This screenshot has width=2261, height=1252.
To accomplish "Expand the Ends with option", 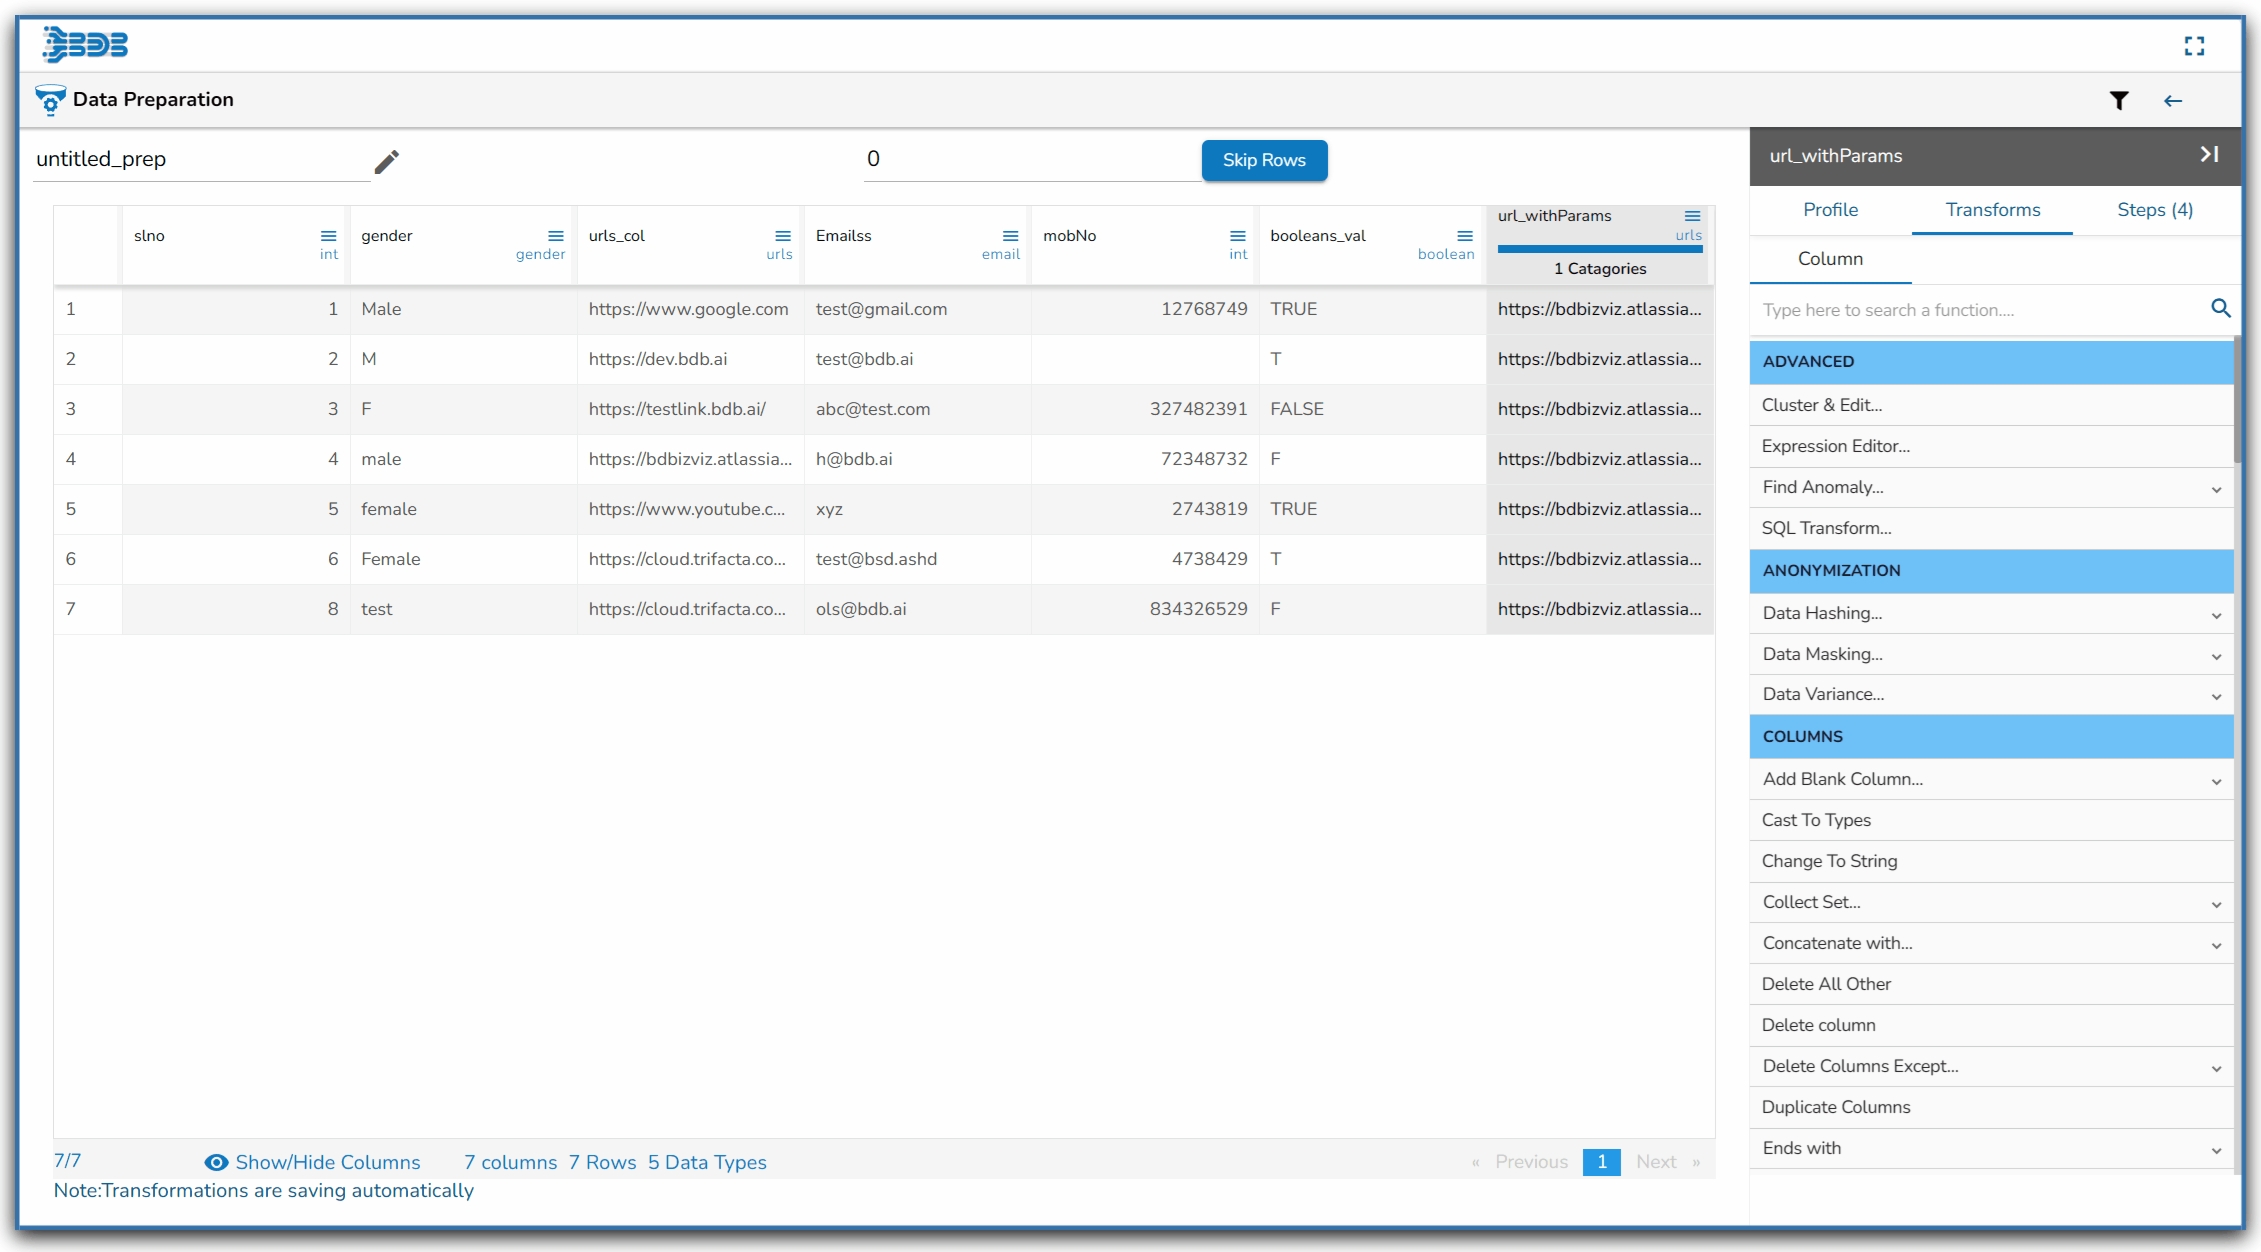I will (x=2216, y=1149).
